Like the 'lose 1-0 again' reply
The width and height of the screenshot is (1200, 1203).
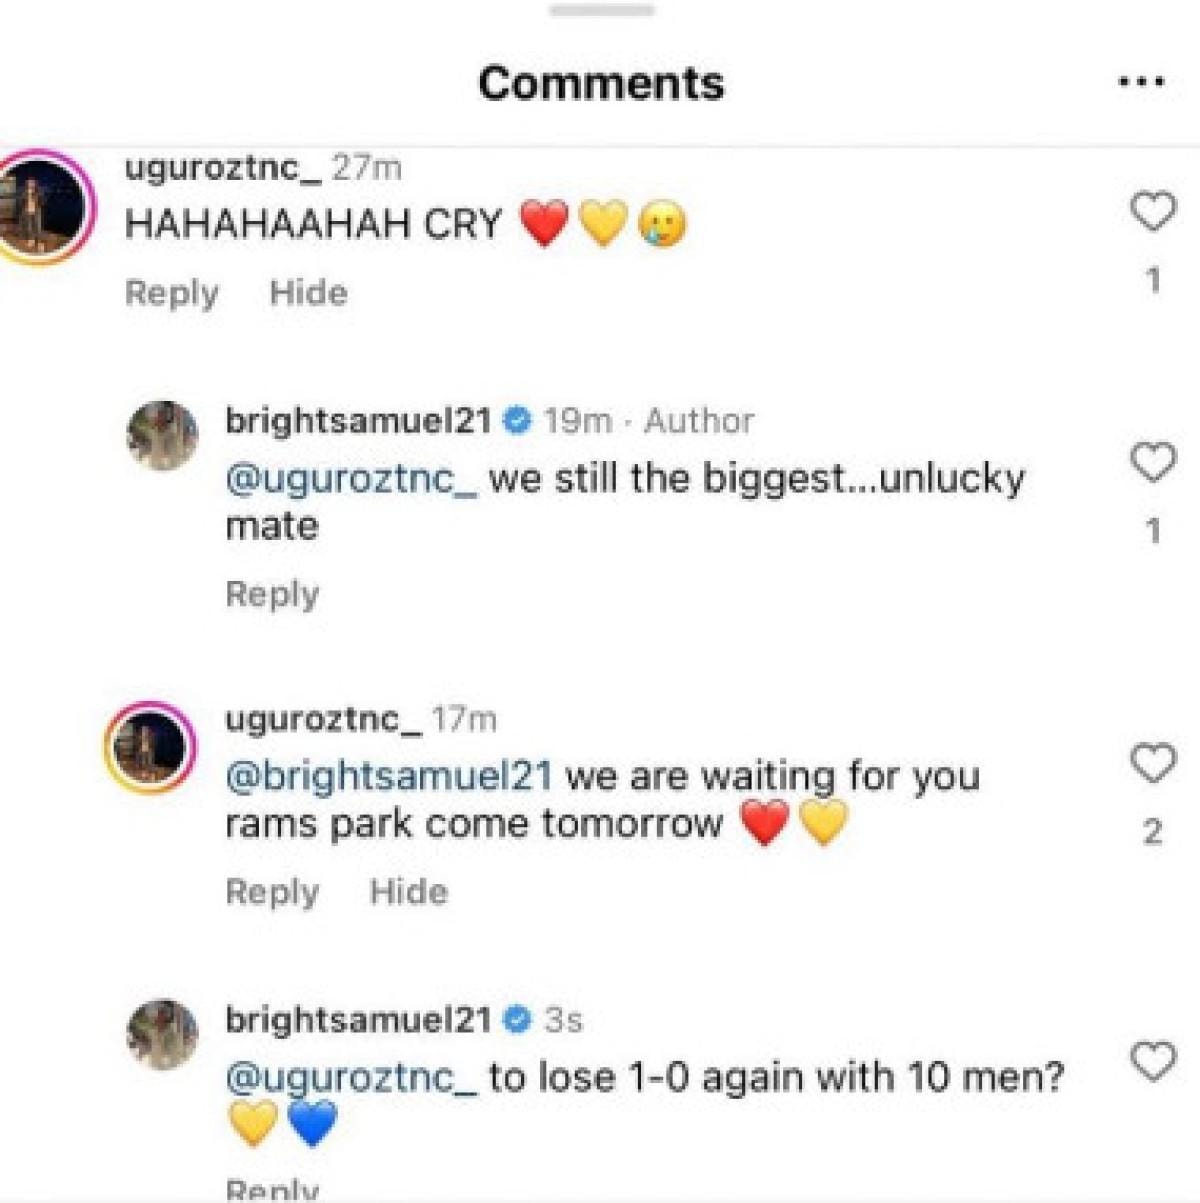[x=1152, y=1061]
